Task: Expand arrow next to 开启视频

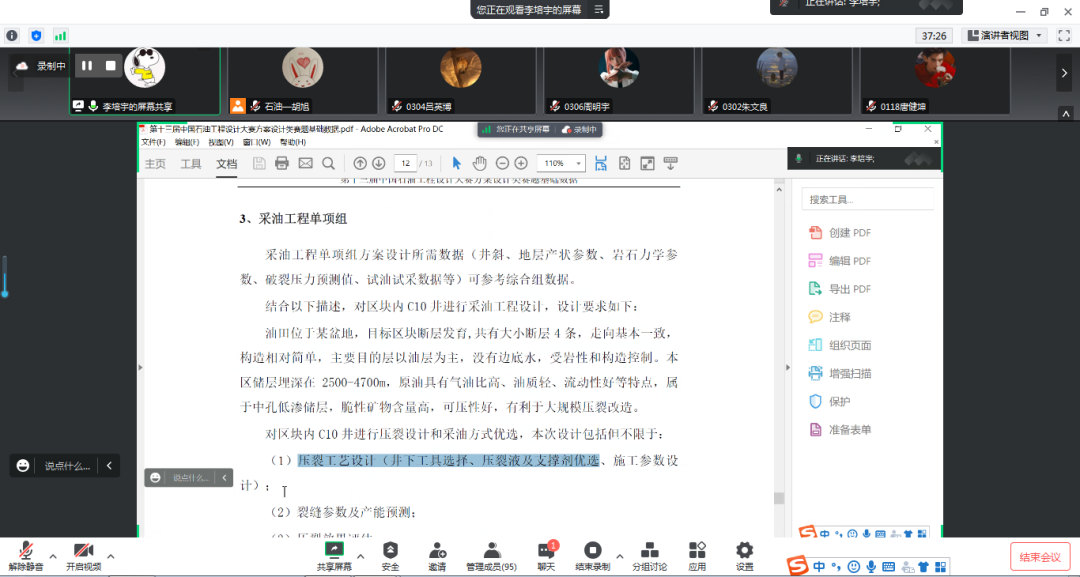Action: tap(110, 556)
